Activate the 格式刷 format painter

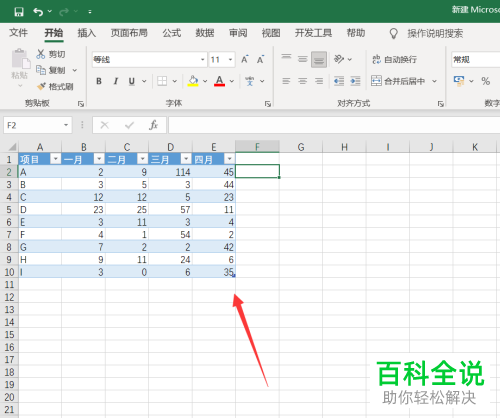[x=55, y=87]
